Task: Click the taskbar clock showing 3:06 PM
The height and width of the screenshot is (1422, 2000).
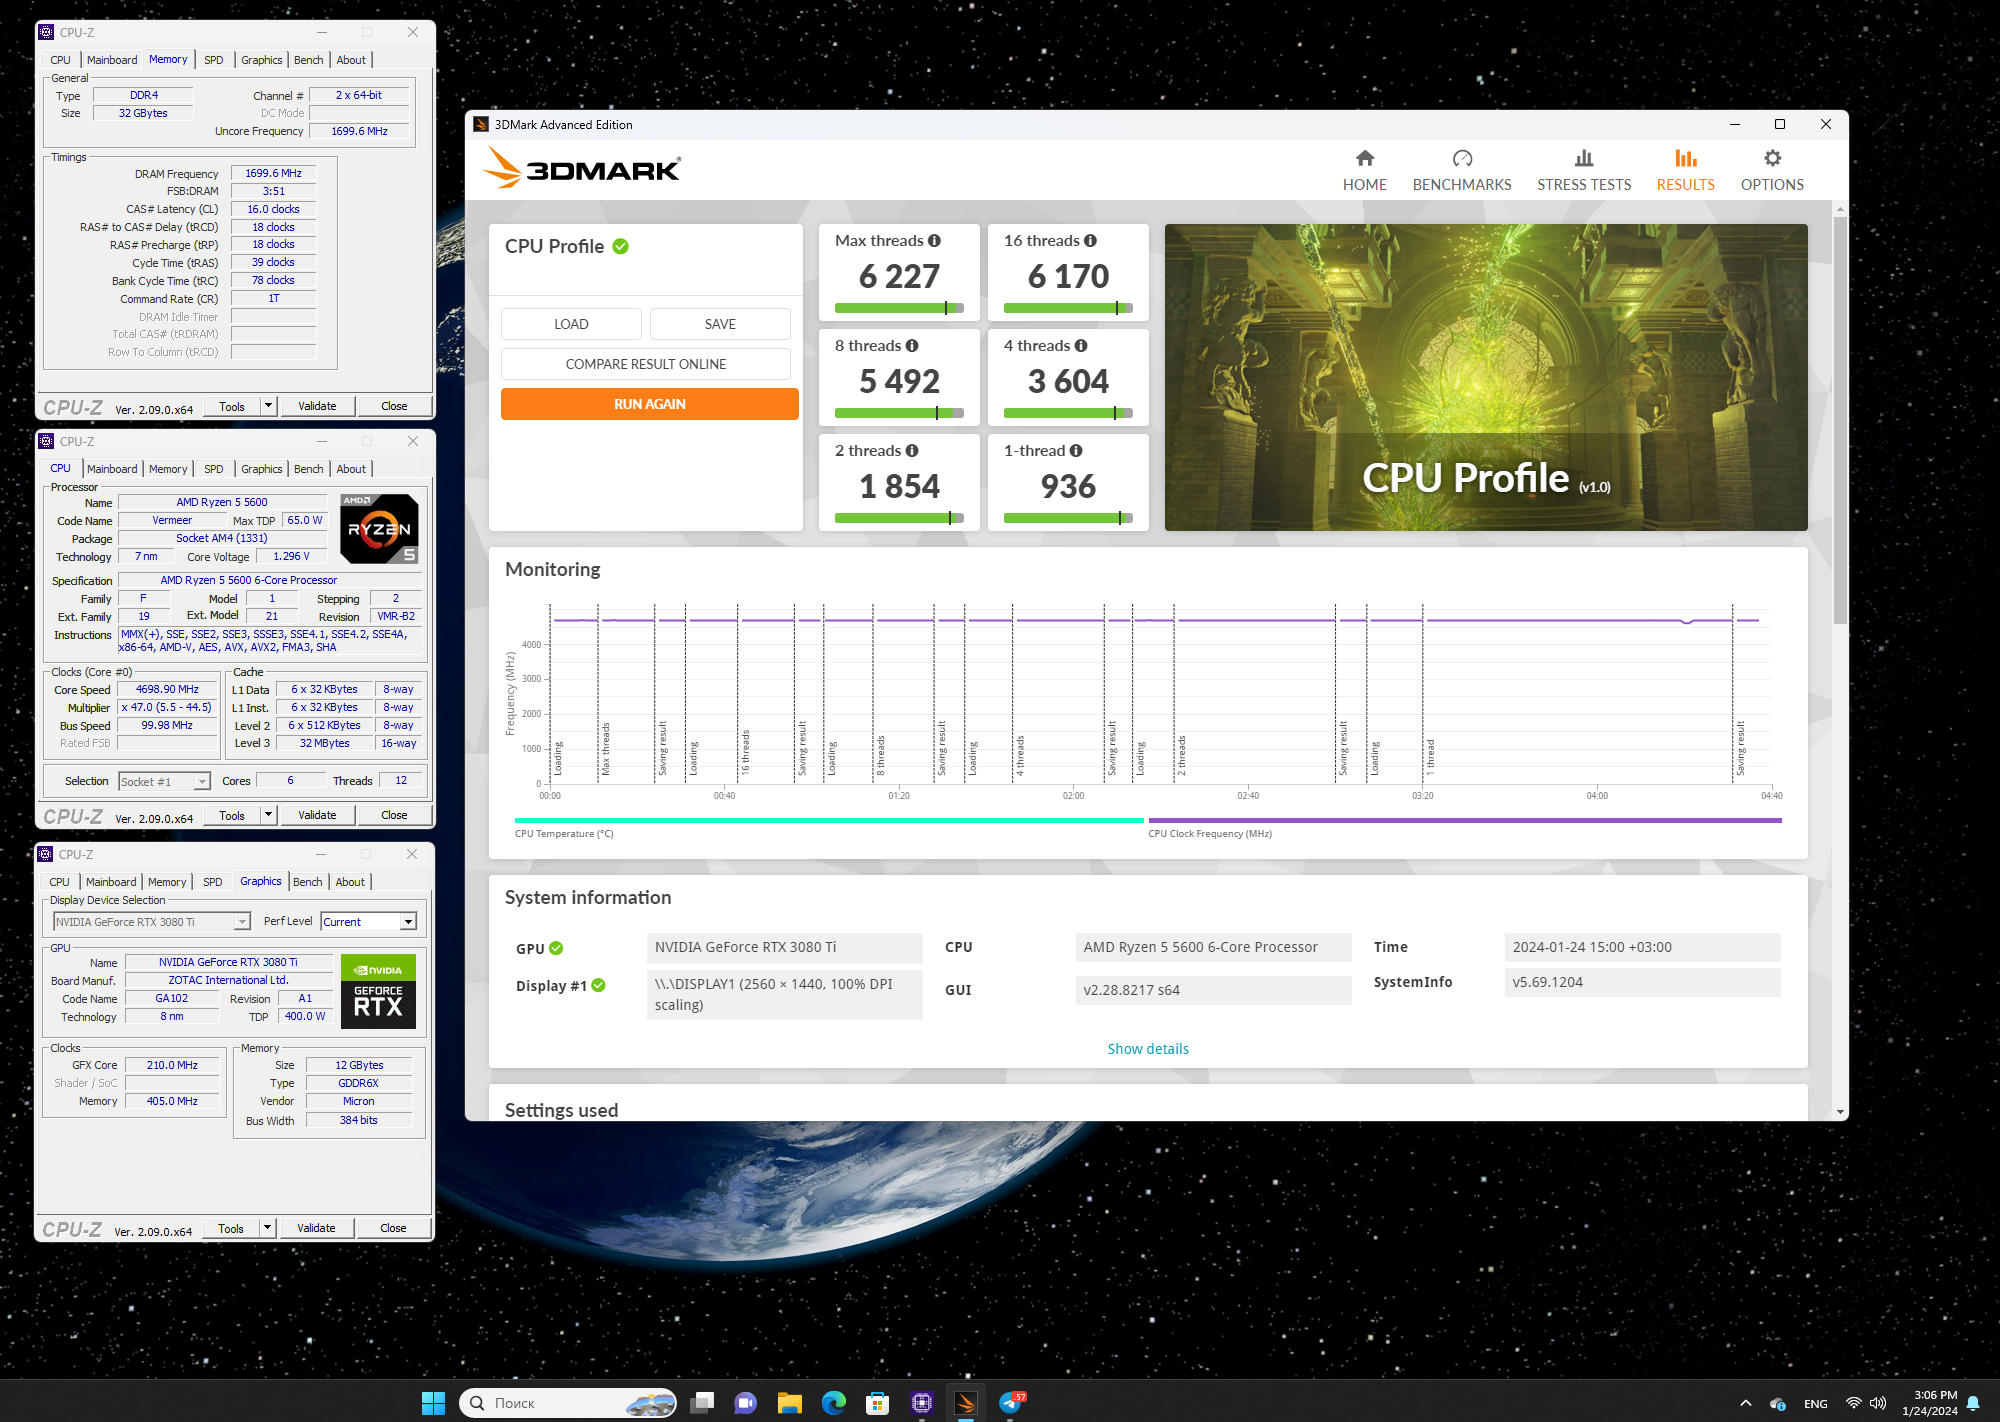Action: click(x=1931, y=1403)
